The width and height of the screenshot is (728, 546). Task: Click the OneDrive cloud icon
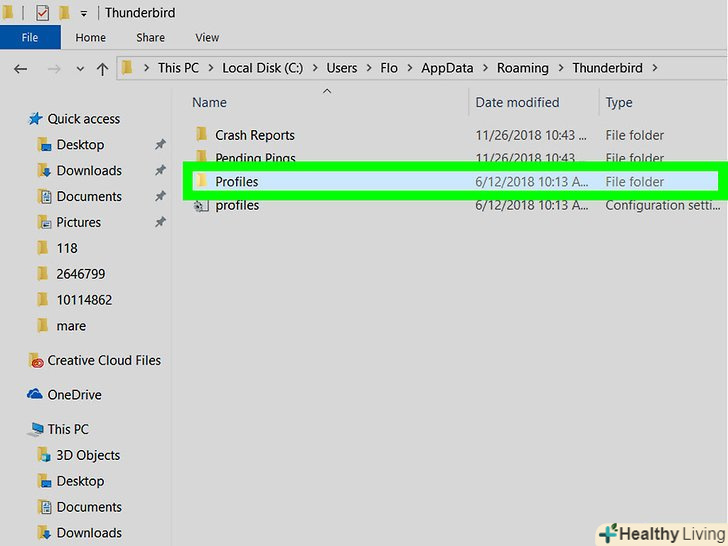pyautogui.click(x=35, y=394)
